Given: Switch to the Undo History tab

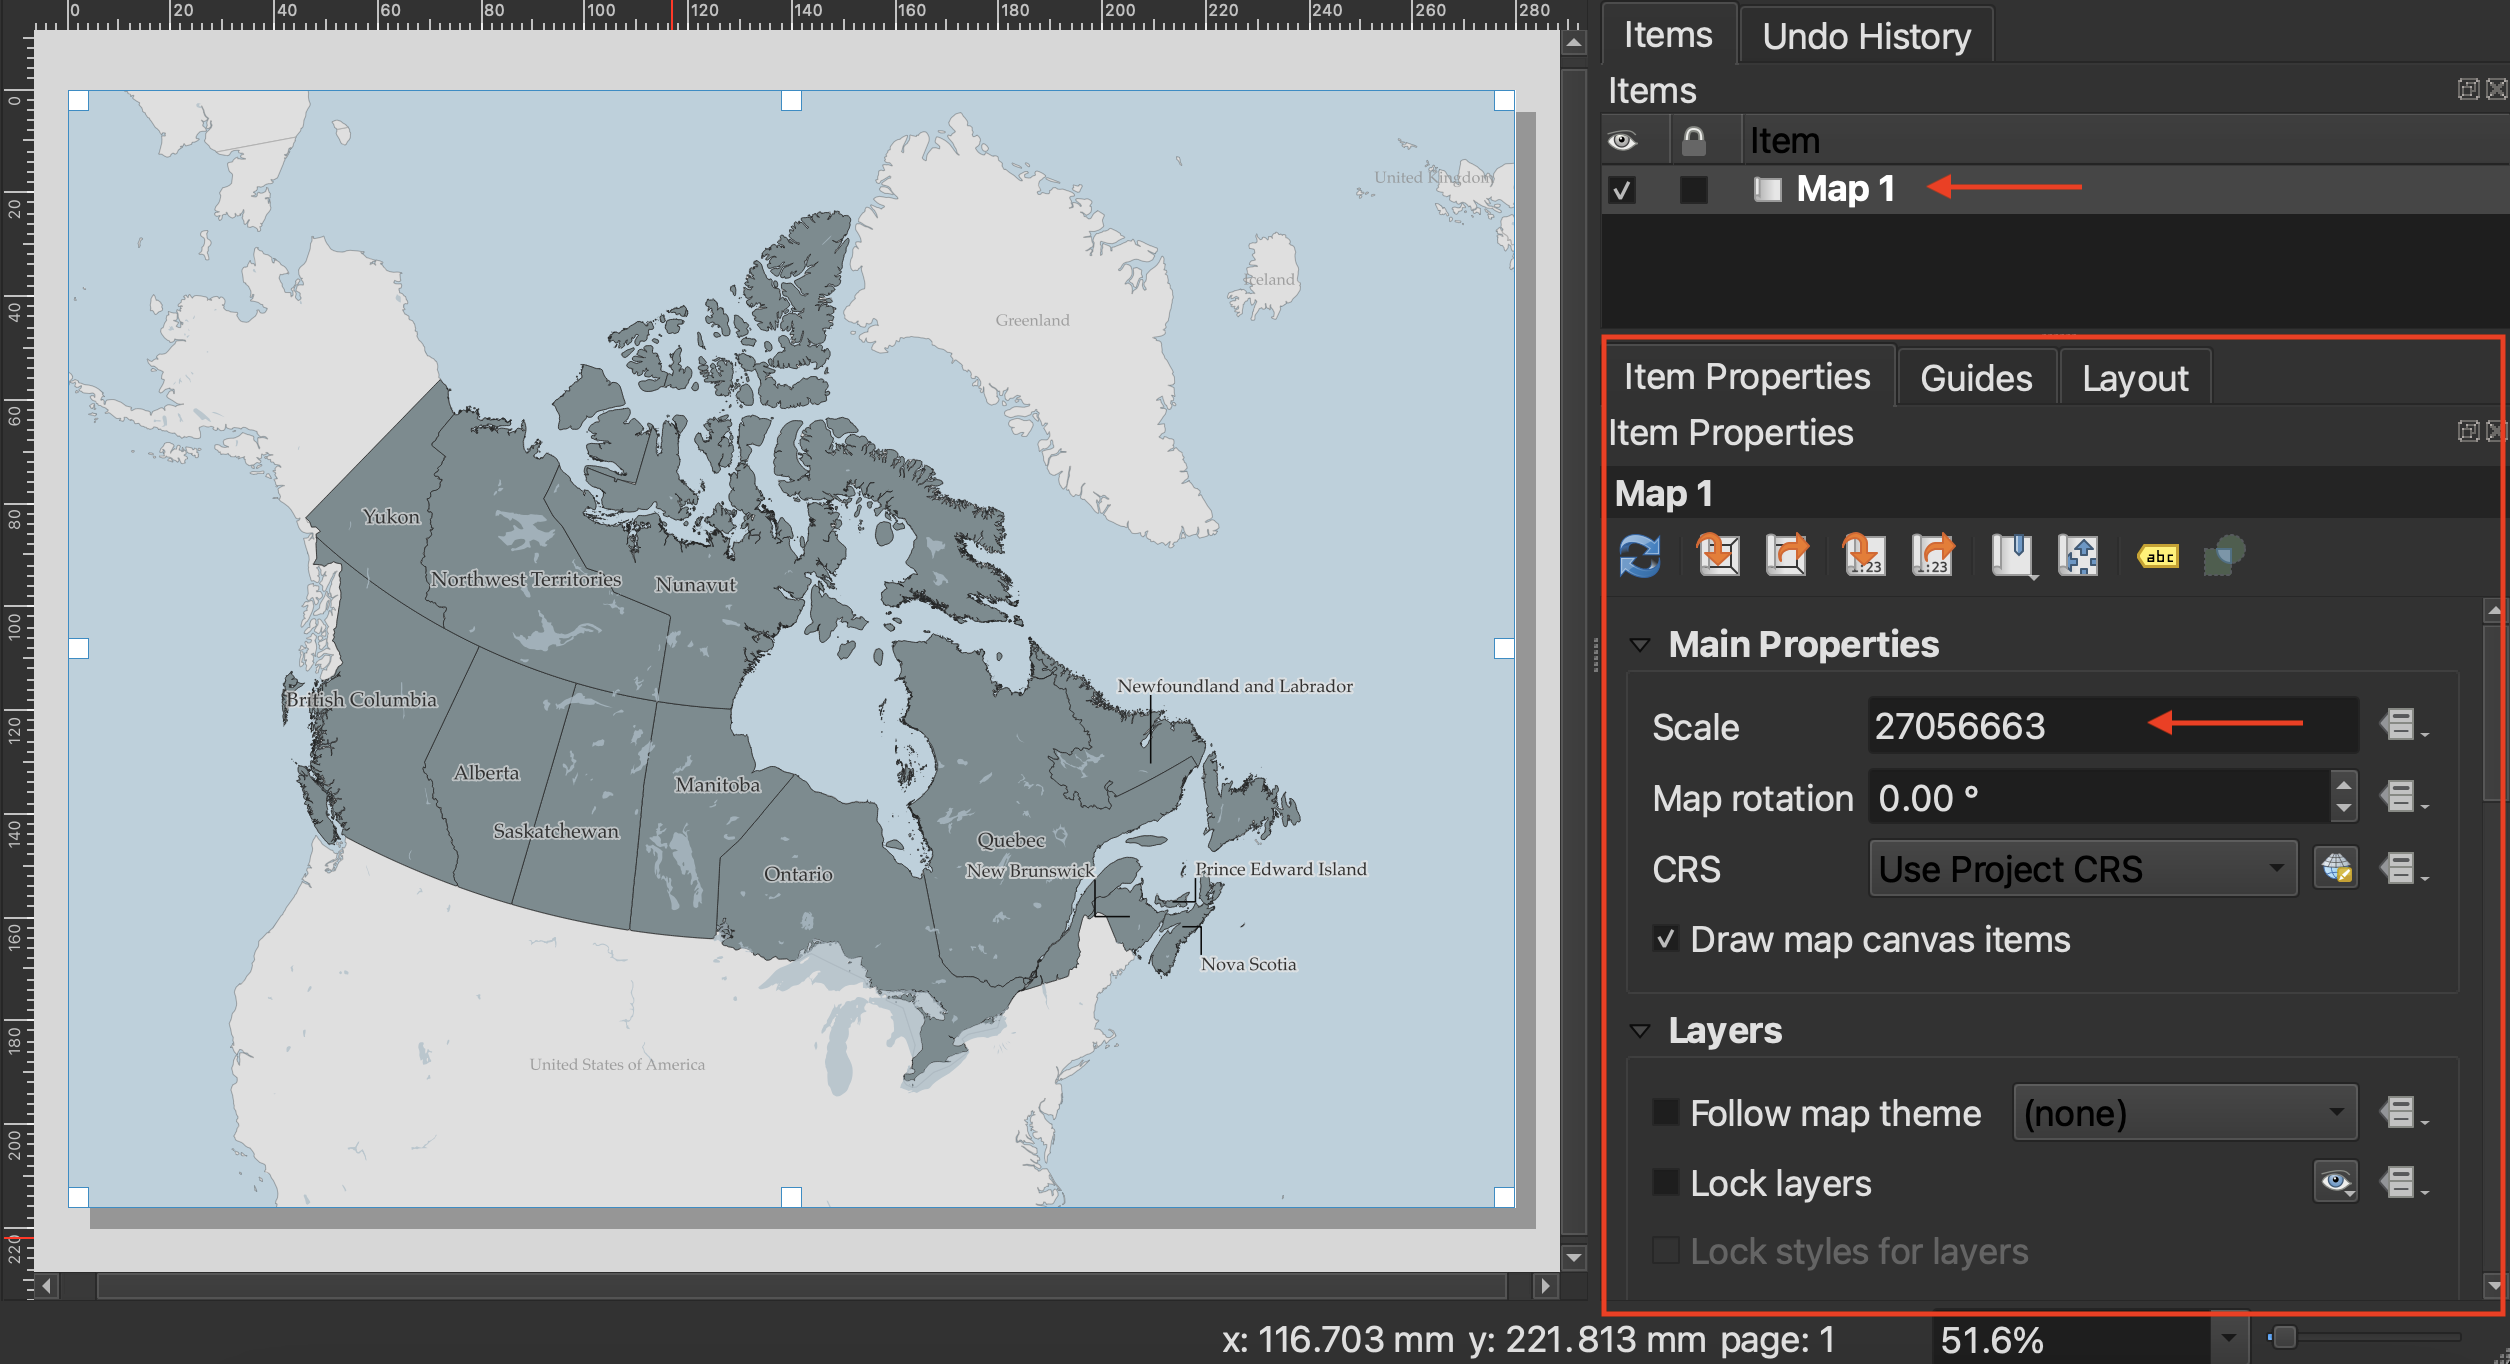Looking at the screenshot, I should coord(1865,36).
